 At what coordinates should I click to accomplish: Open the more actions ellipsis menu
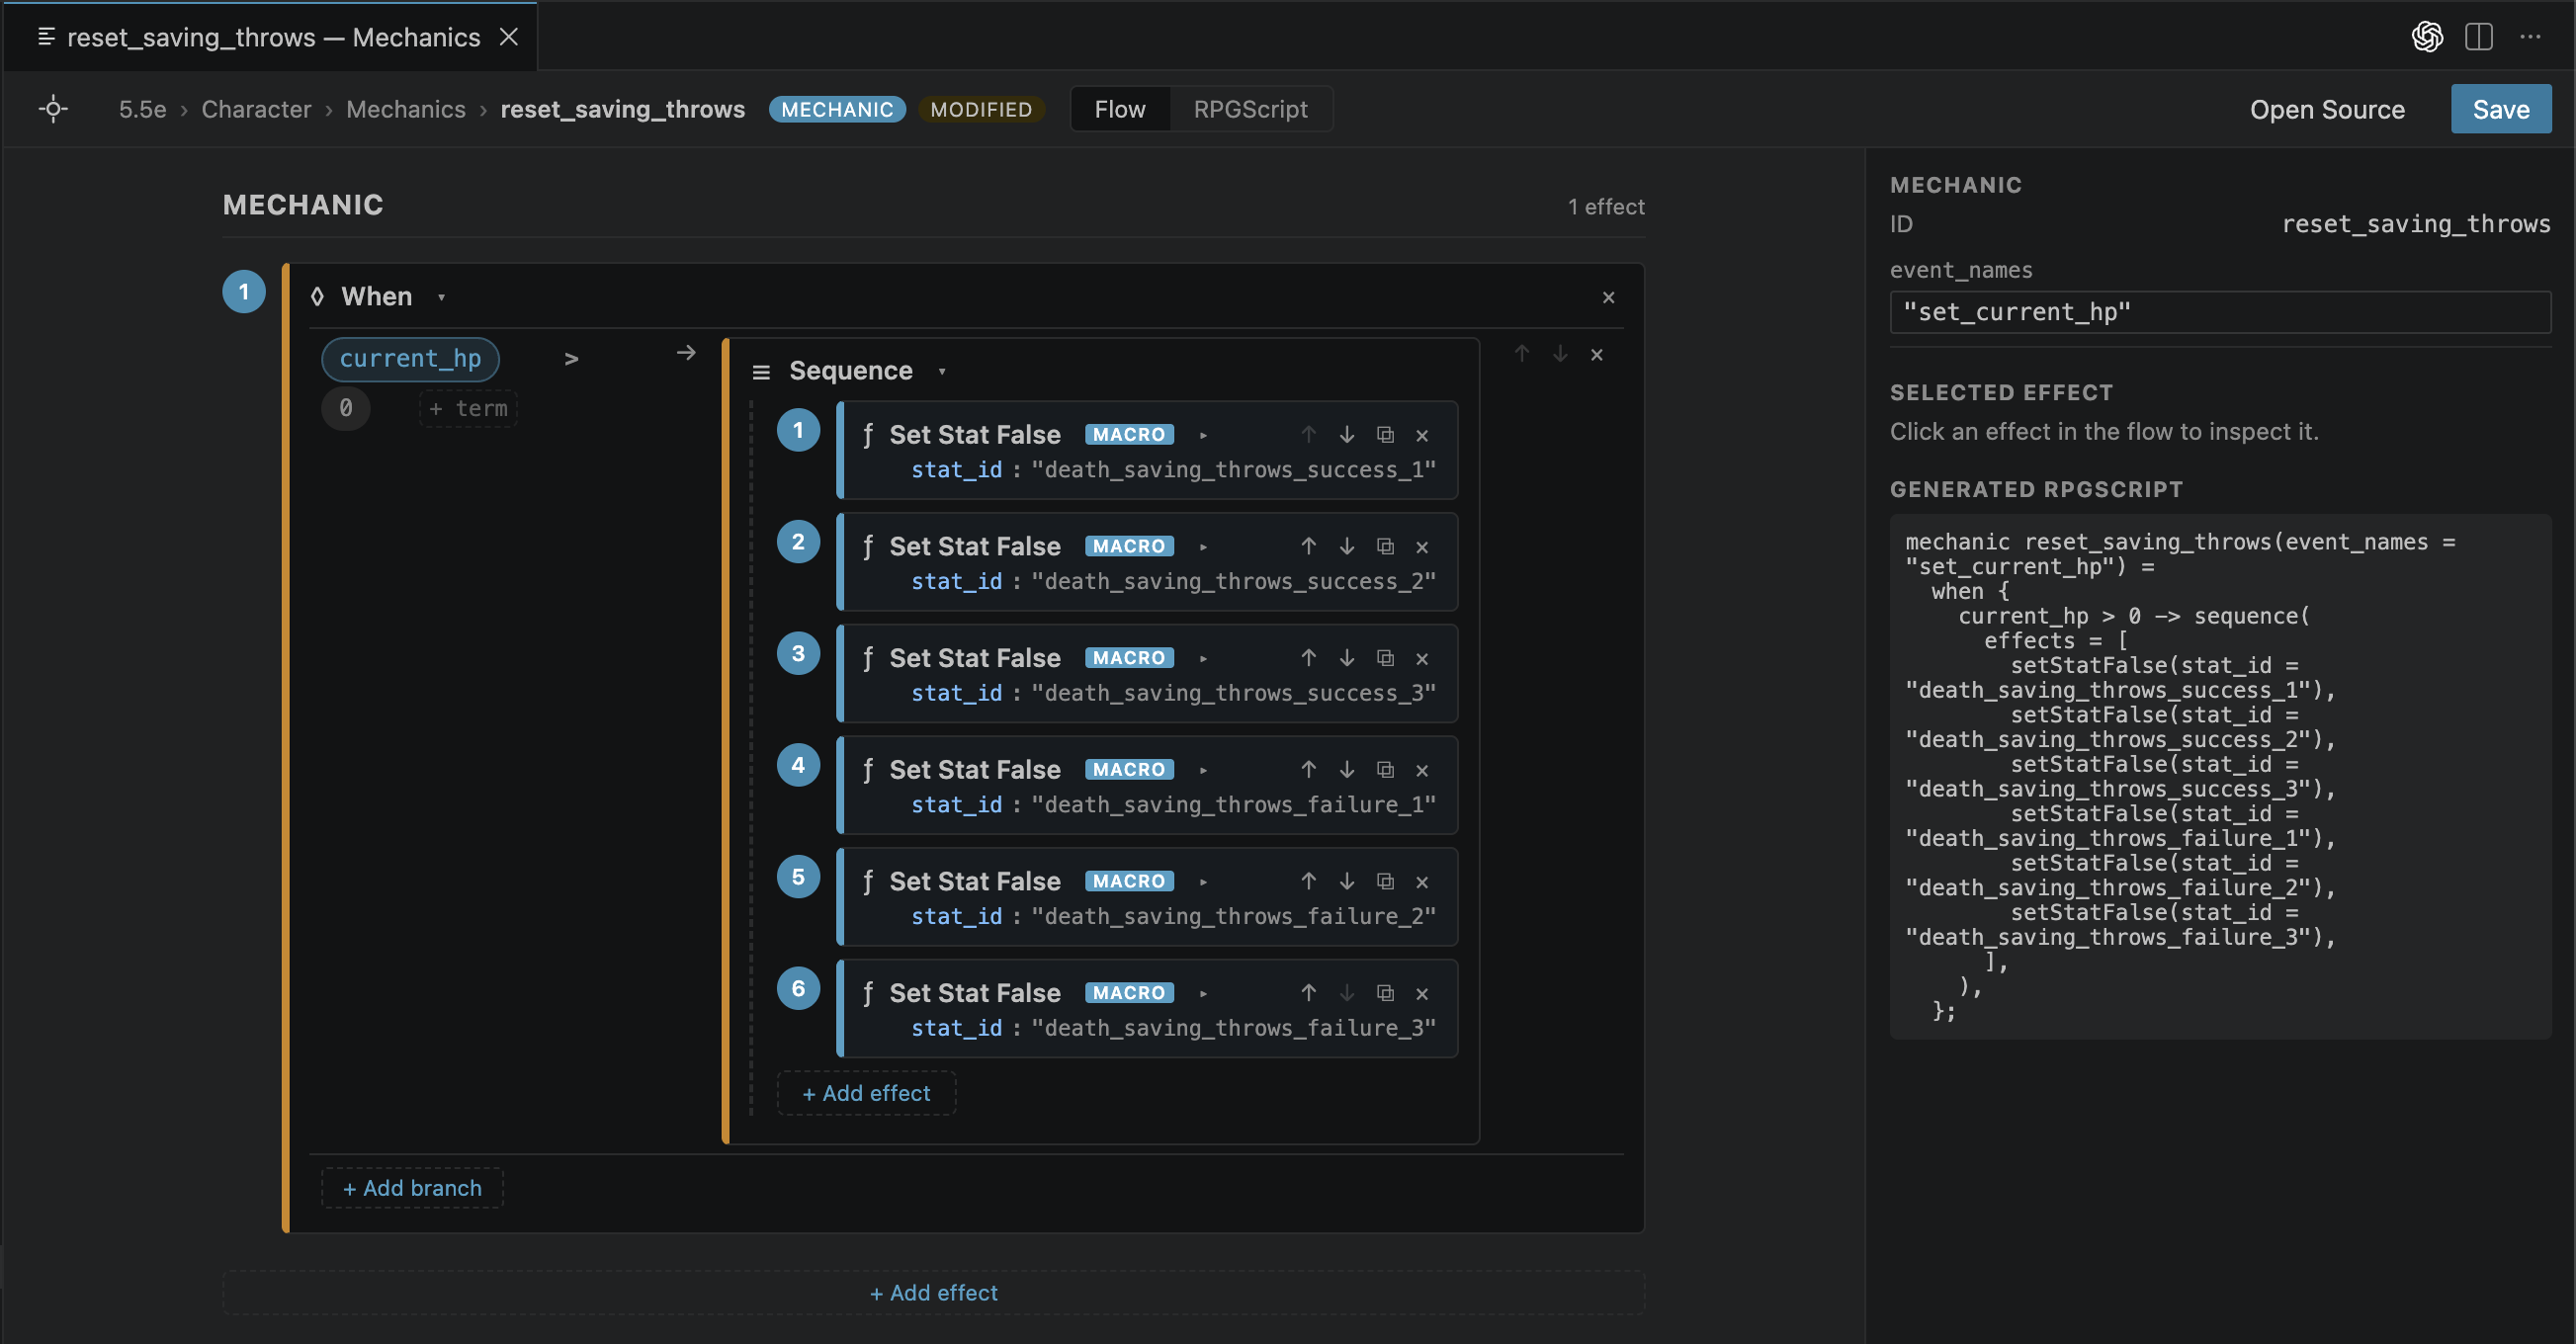pos(2531,37)
